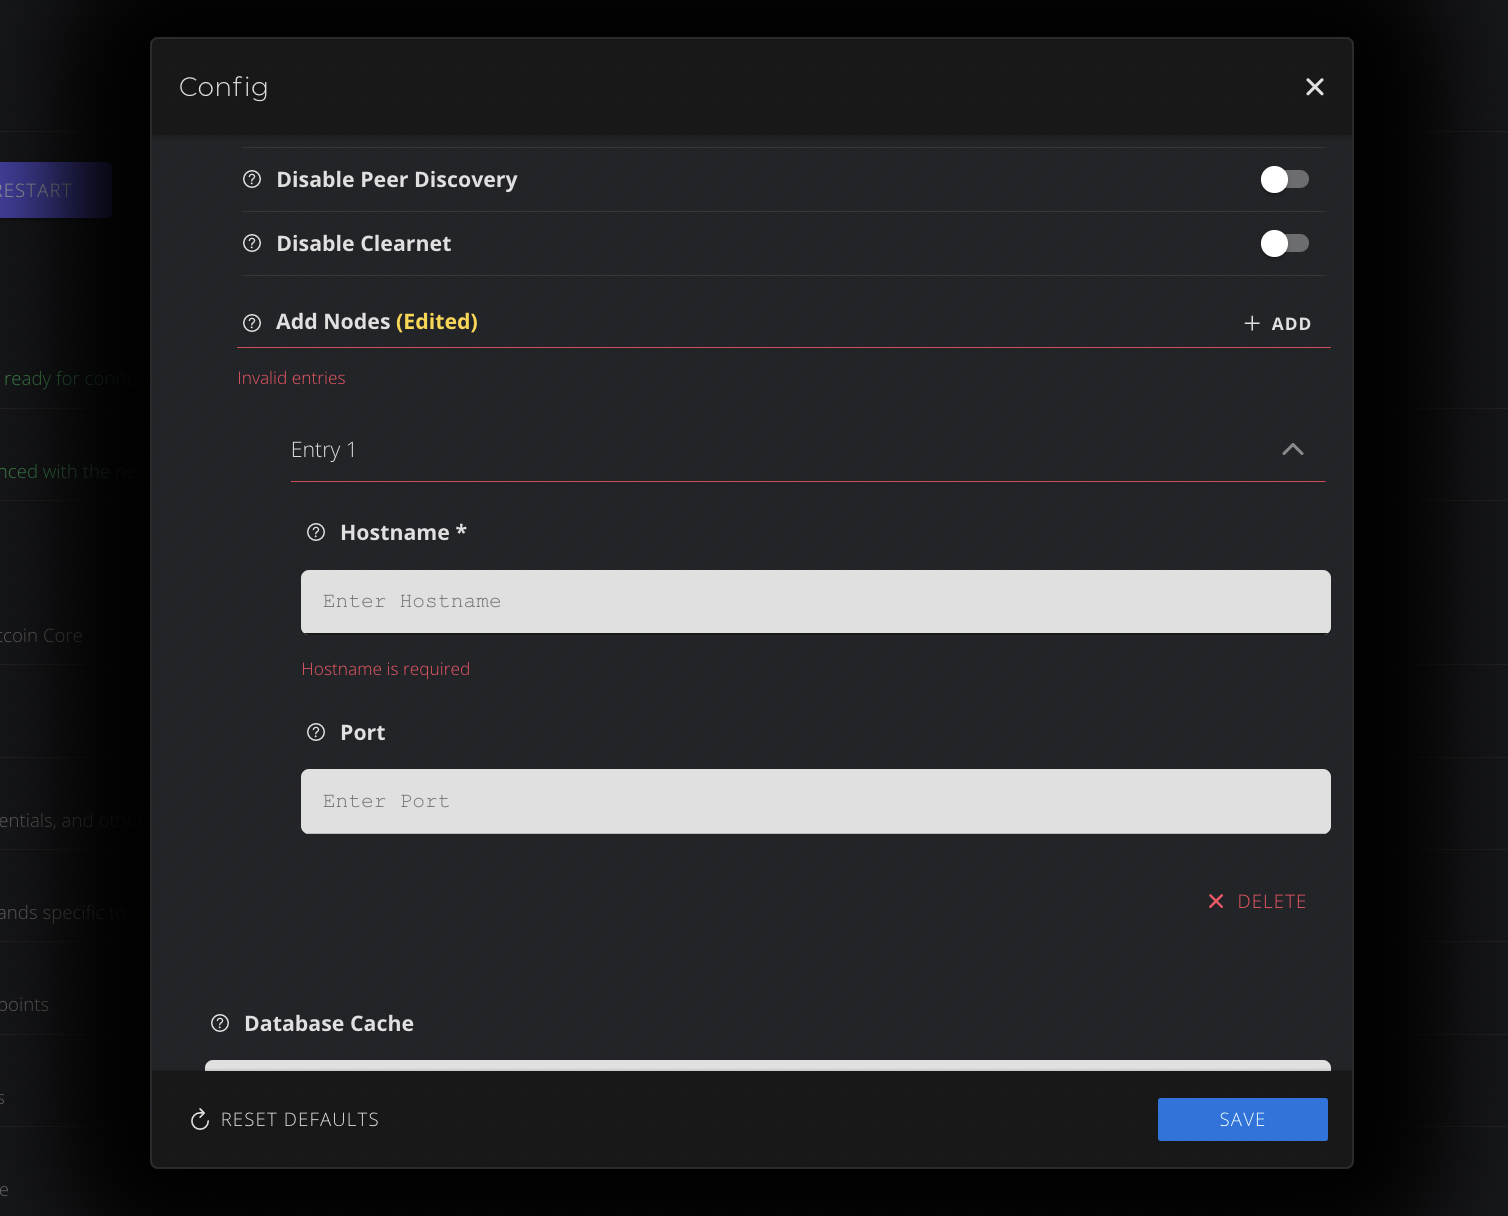Click the Add Nodes (Edited) label
1508x1216 pixels.
(377, 322)
